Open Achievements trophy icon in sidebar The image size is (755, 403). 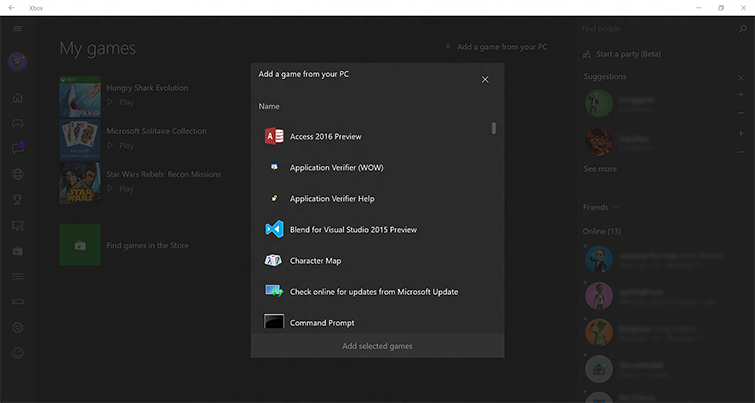click(17, 199)
